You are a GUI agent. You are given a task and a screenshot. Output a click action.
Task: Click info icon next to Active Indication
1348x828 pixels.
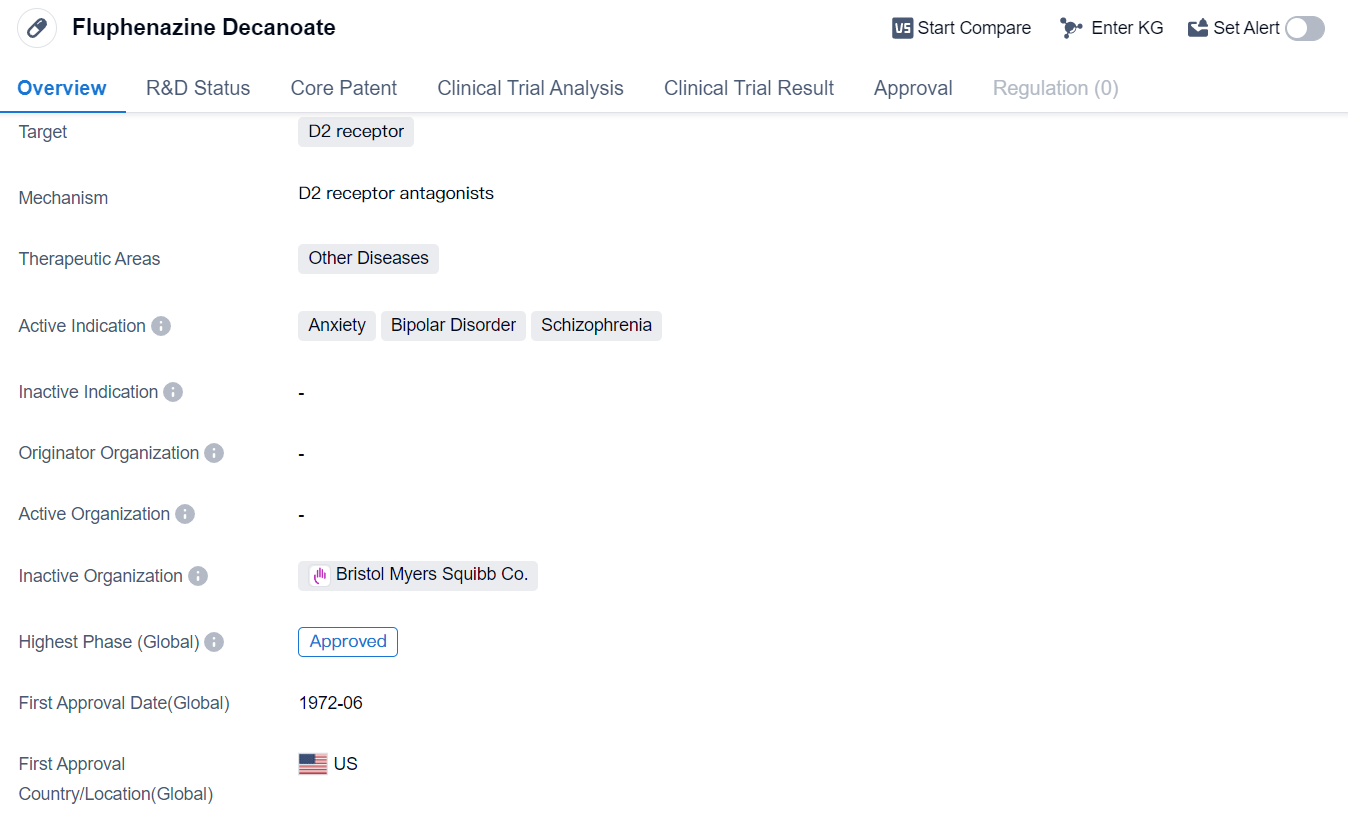point(161,326)
